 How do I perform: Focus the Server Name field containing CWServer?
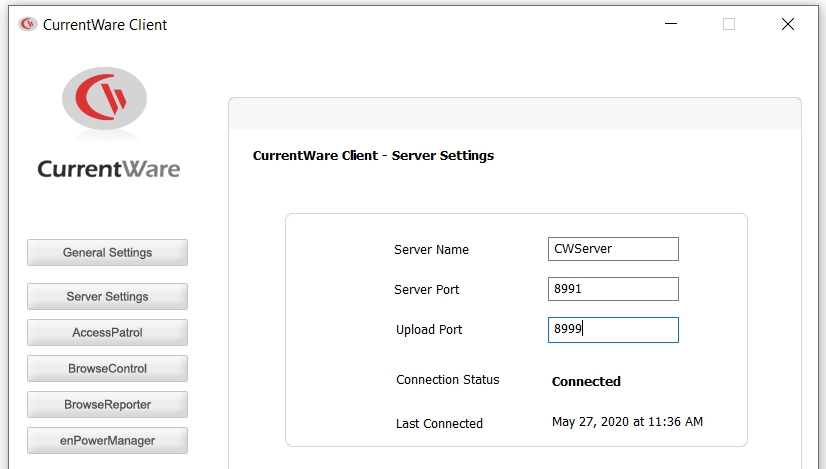pyautogui.click(x=613, y=249)
